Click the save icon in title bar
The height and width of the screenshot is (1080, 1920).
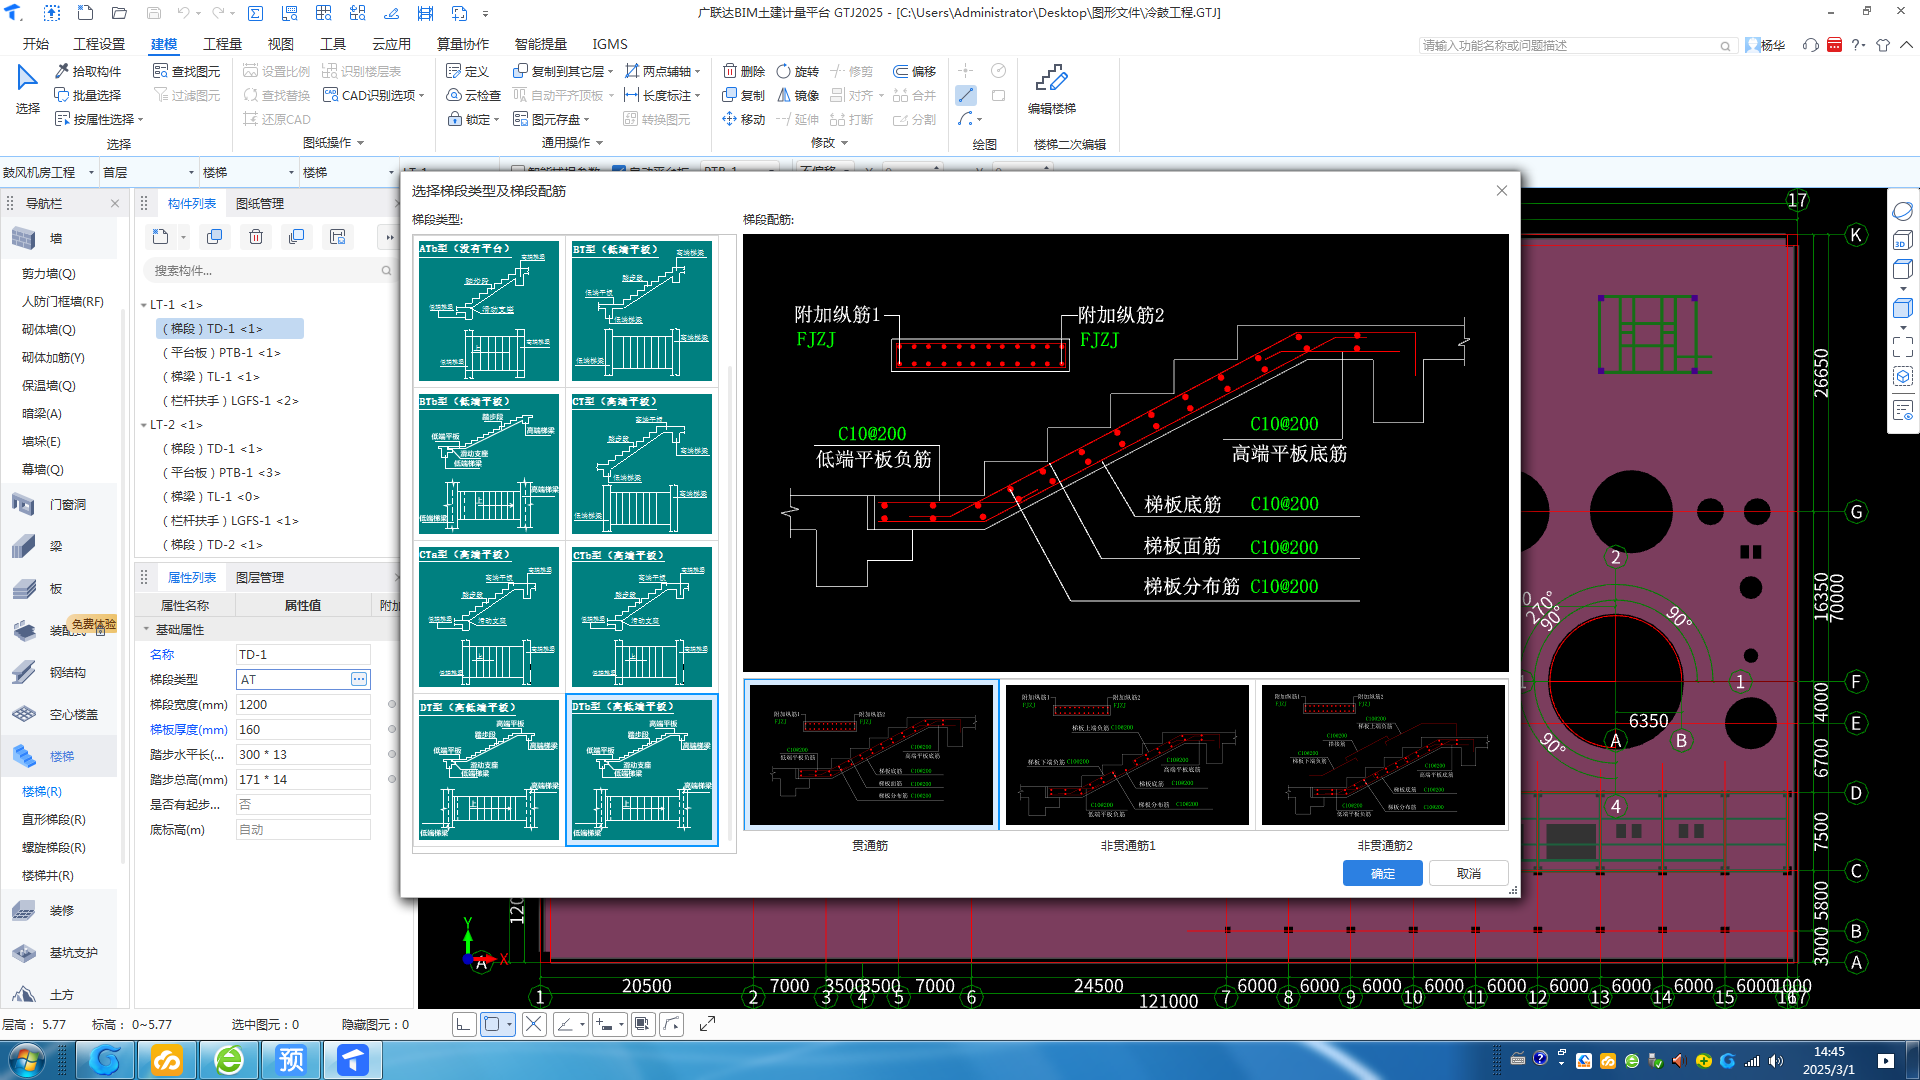click(153, 13)
